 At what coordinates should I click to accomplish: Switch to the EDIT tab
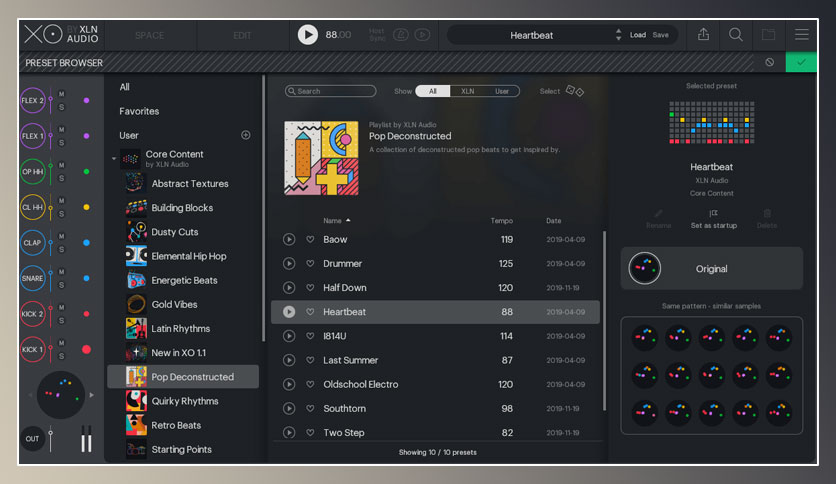[x=242, y=35]
